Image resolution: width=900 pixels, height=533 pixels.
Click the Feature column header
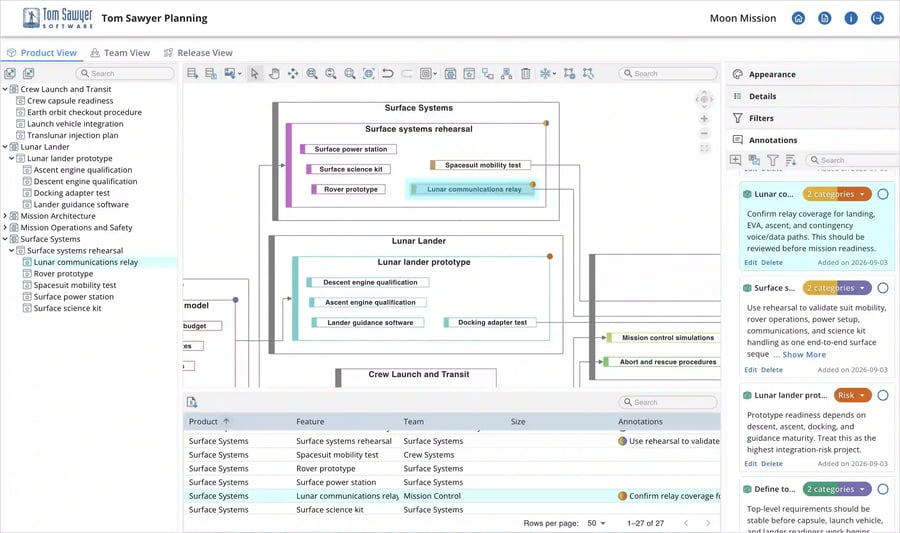(x=310, y=422)
